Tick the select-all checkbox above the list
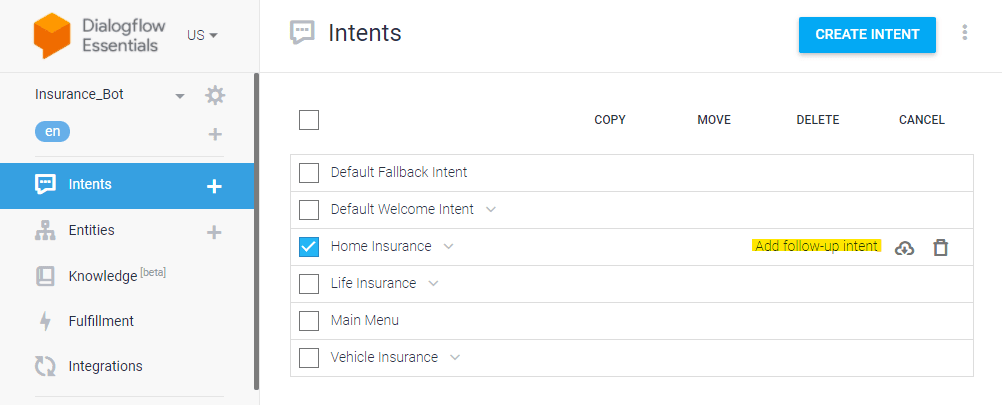1002x405 pixels. (309, 119)
